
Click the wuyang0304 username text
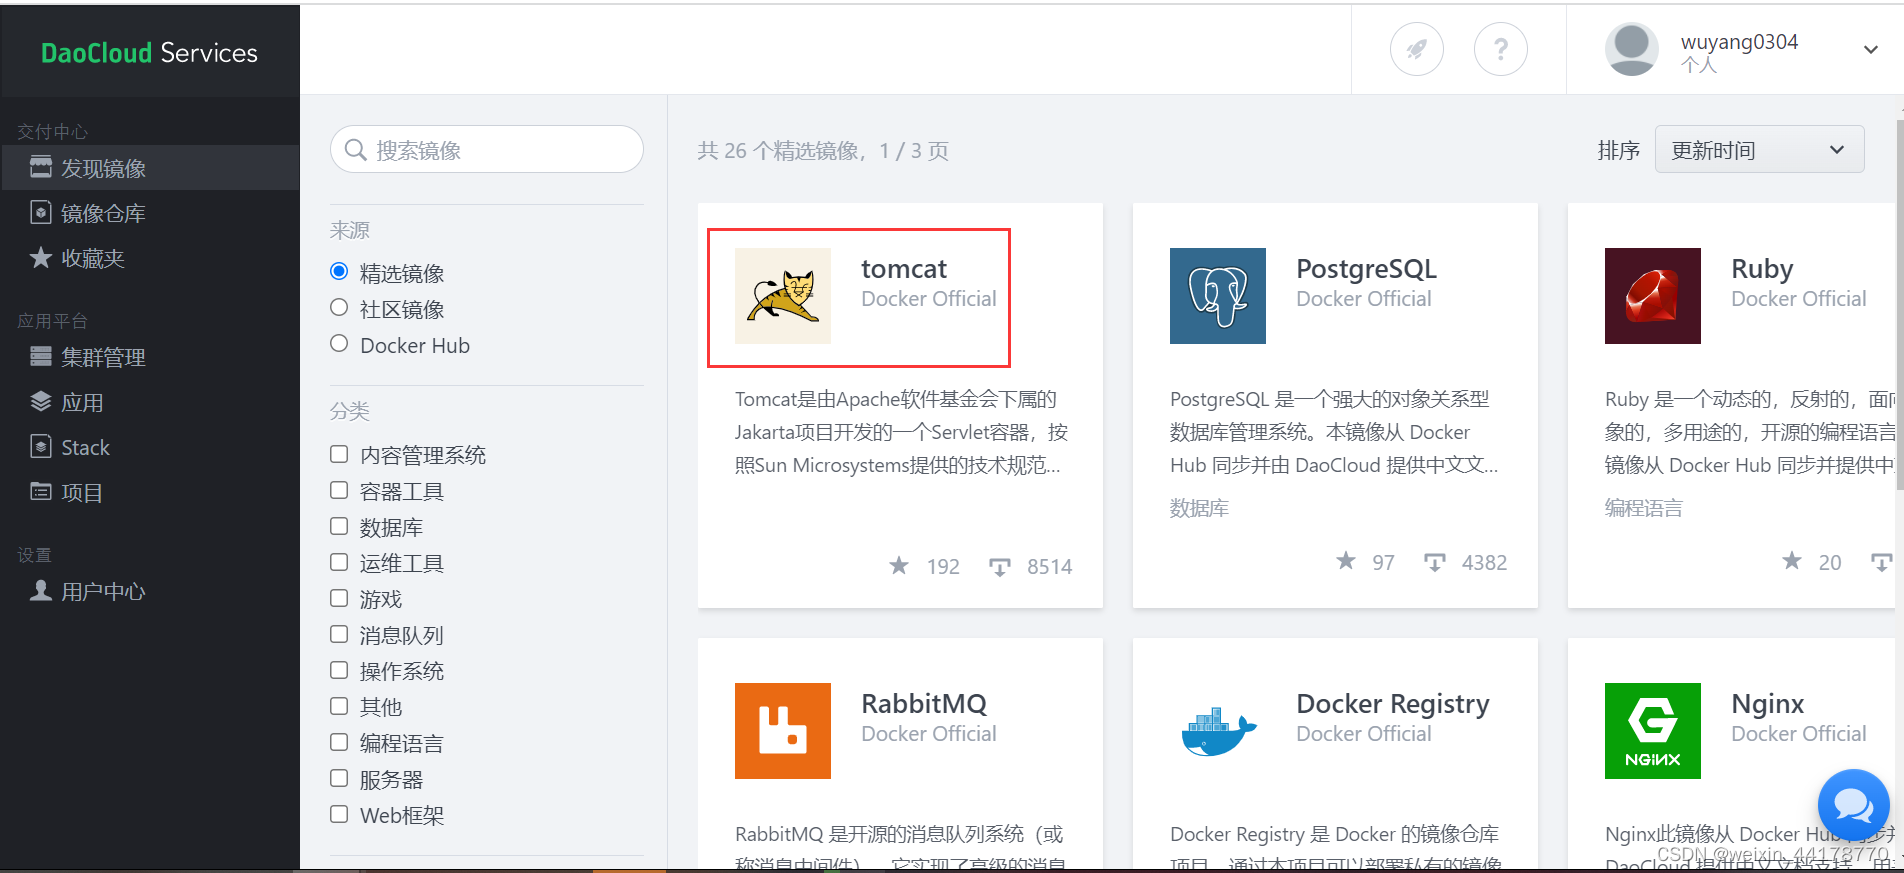point(1739,42)
